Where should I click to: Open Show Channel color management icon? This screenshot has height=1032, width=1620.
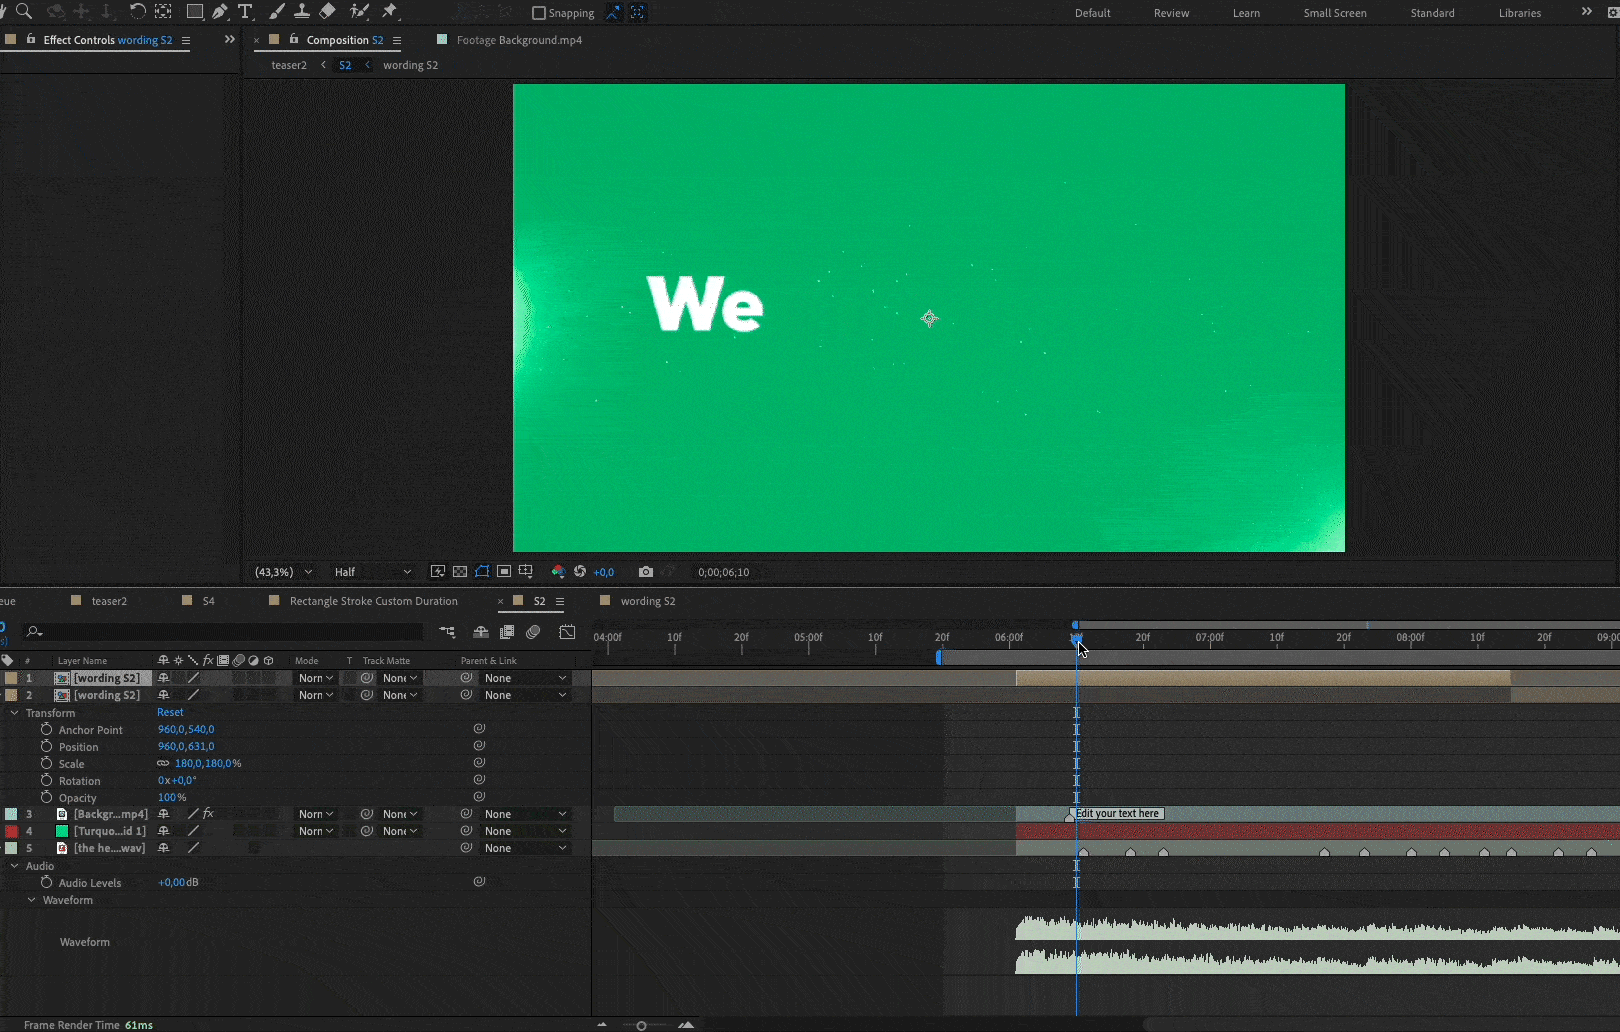[558, 572]
